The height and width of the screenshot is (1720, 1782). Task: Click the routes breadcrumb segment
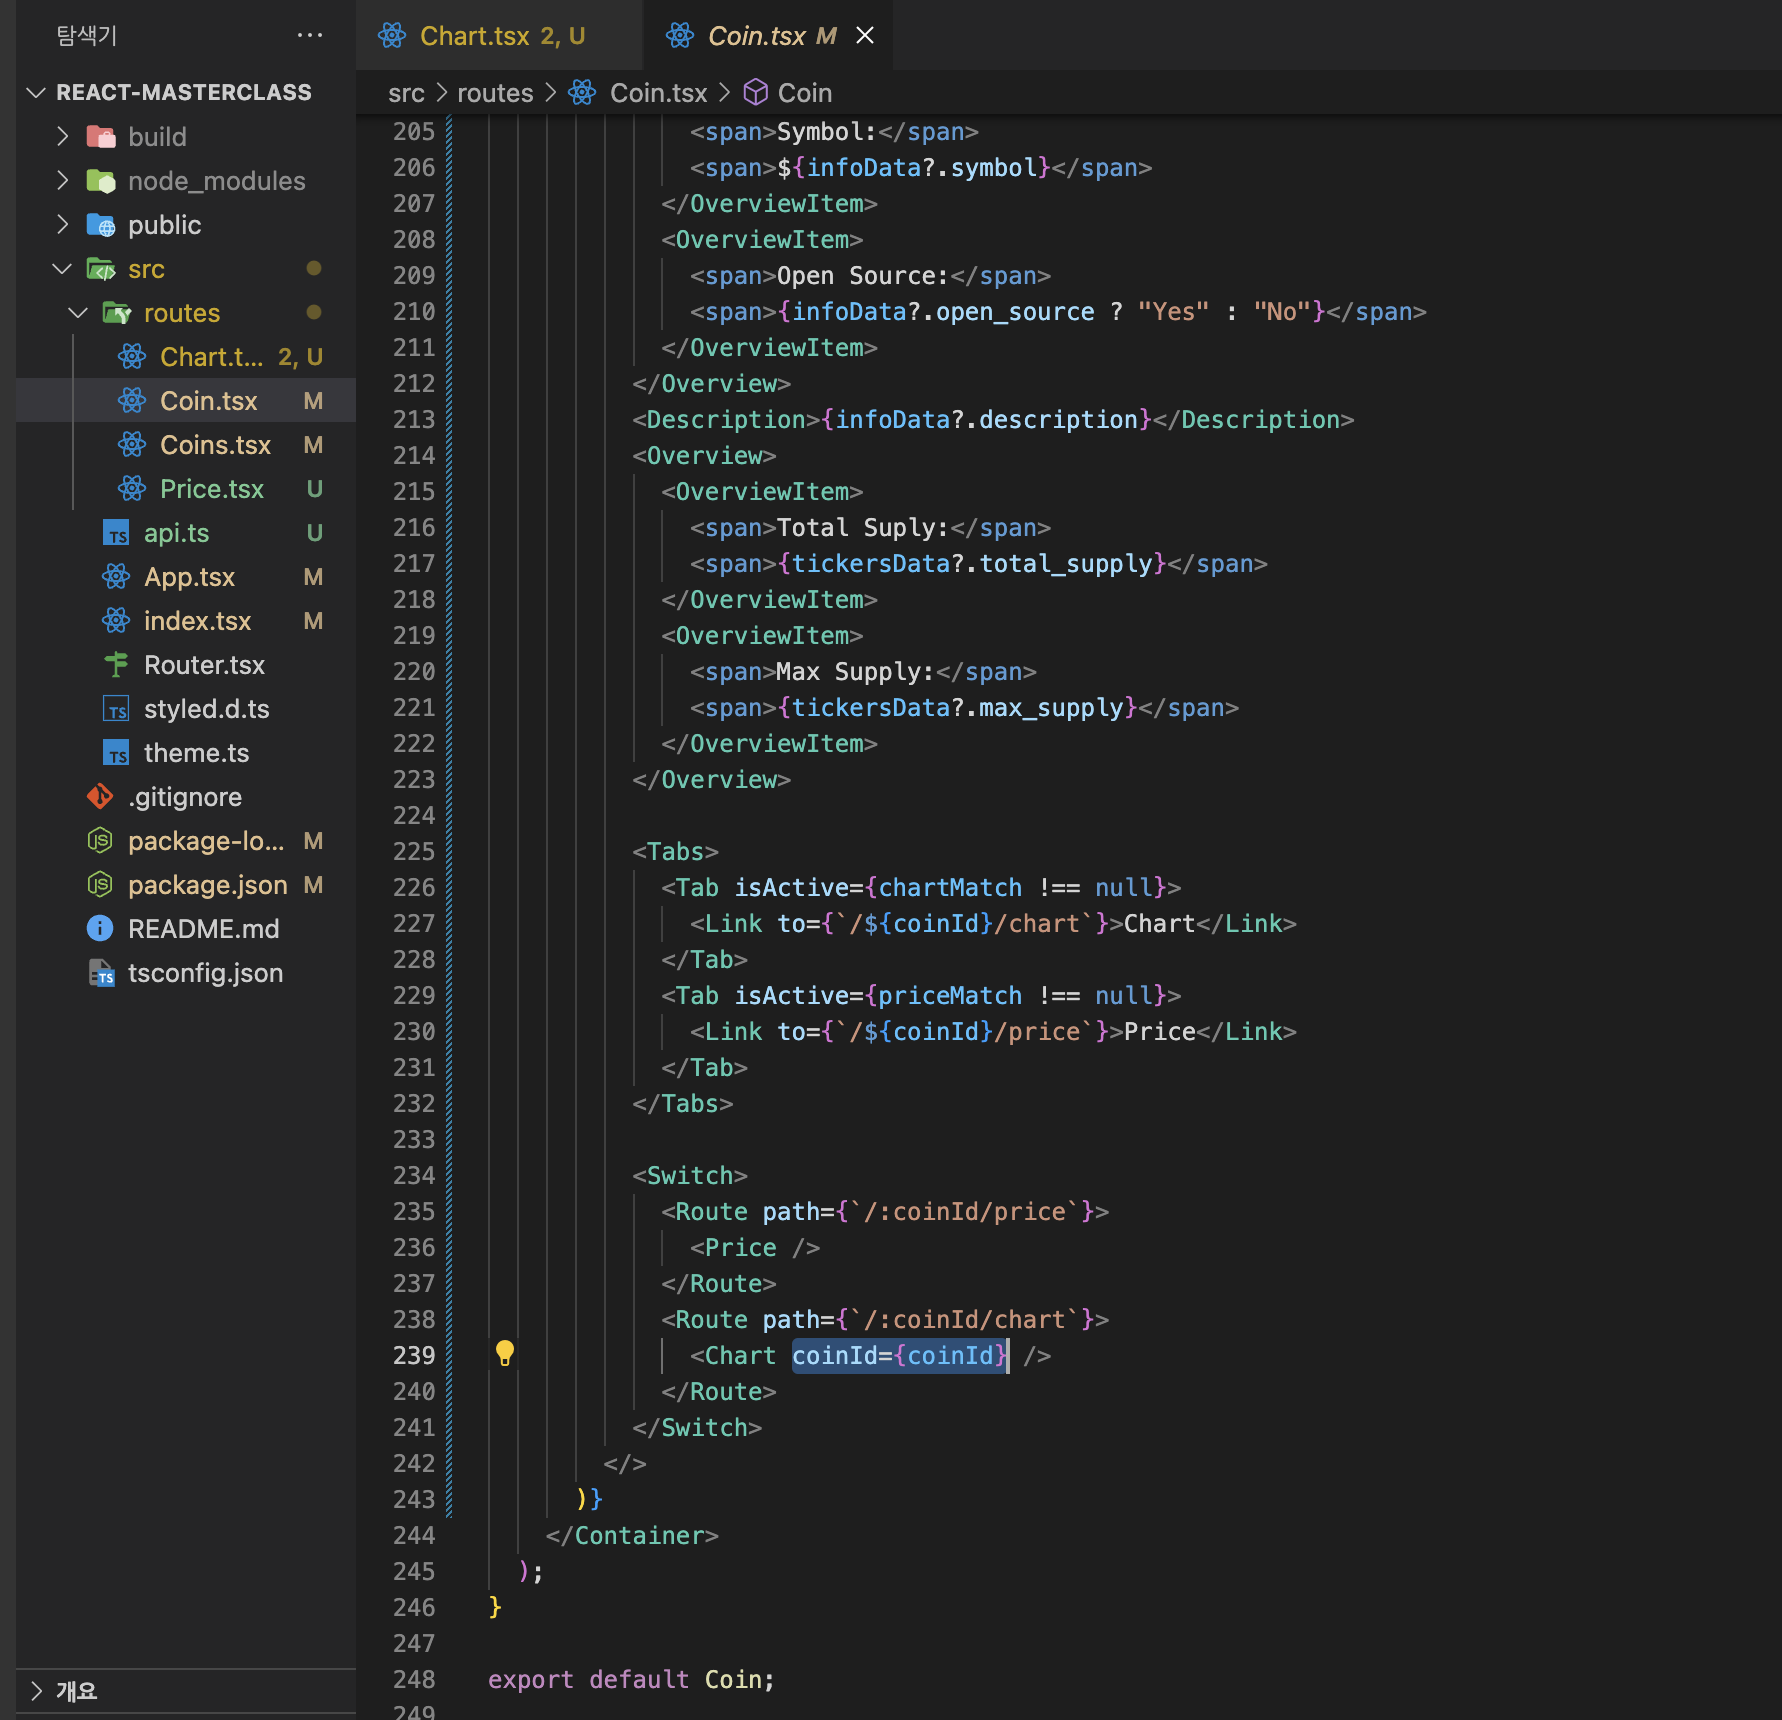point(495,93)
